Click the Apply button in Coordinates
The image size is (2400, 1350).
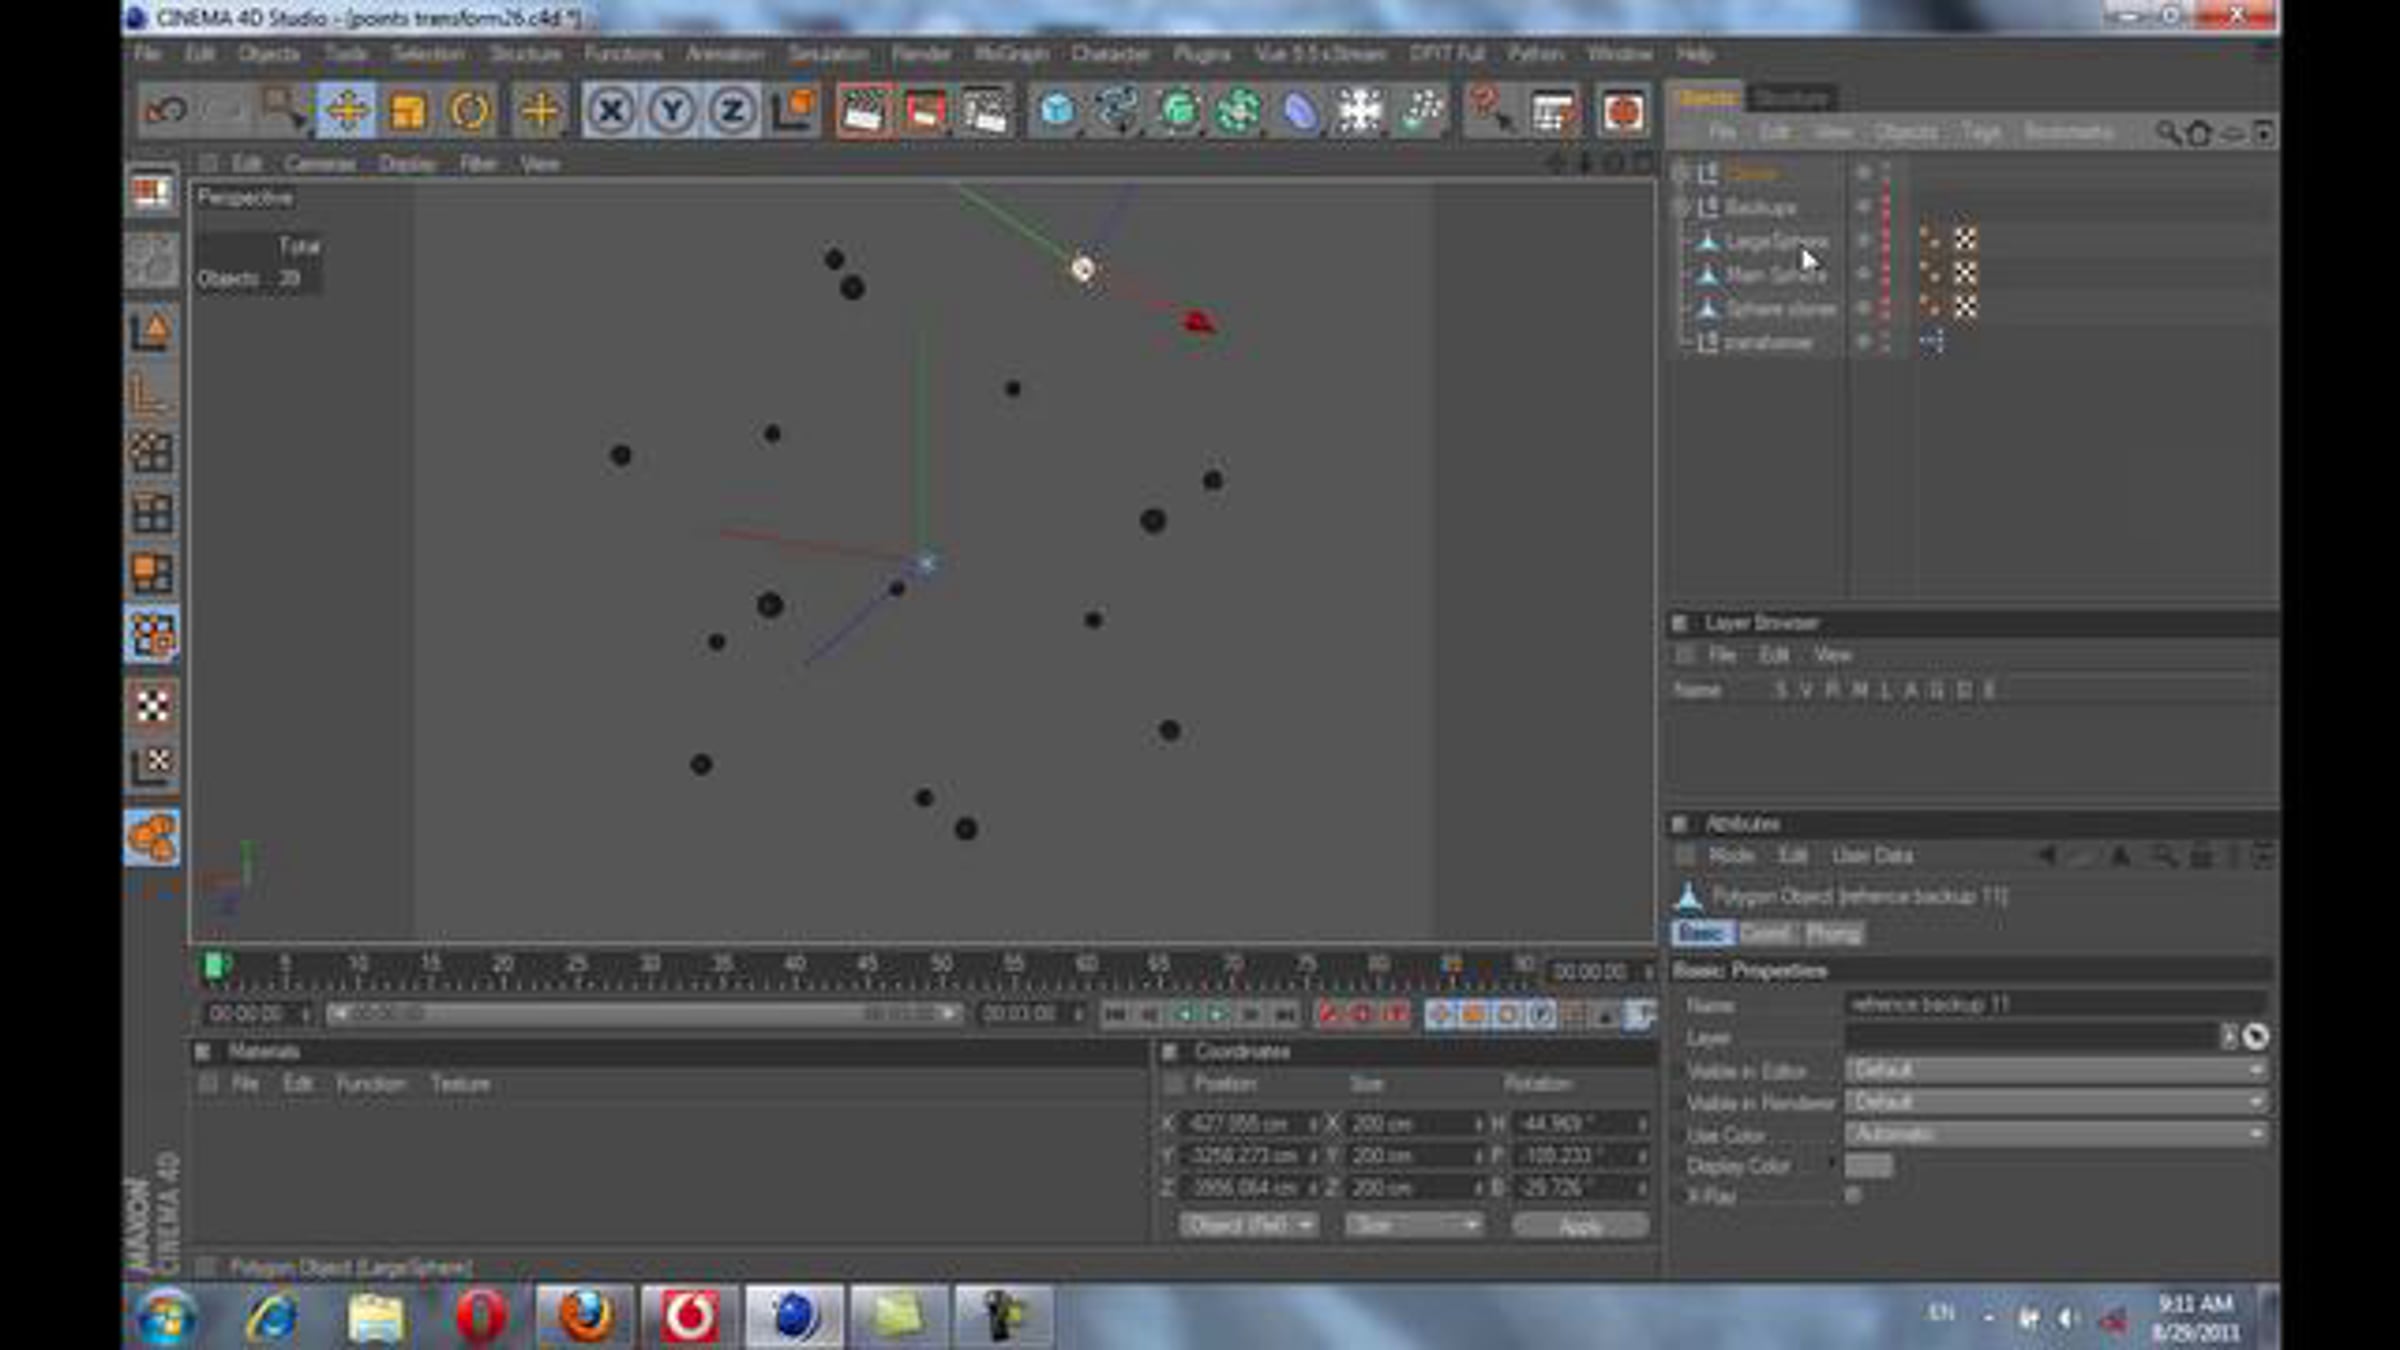point(1580,1225)
